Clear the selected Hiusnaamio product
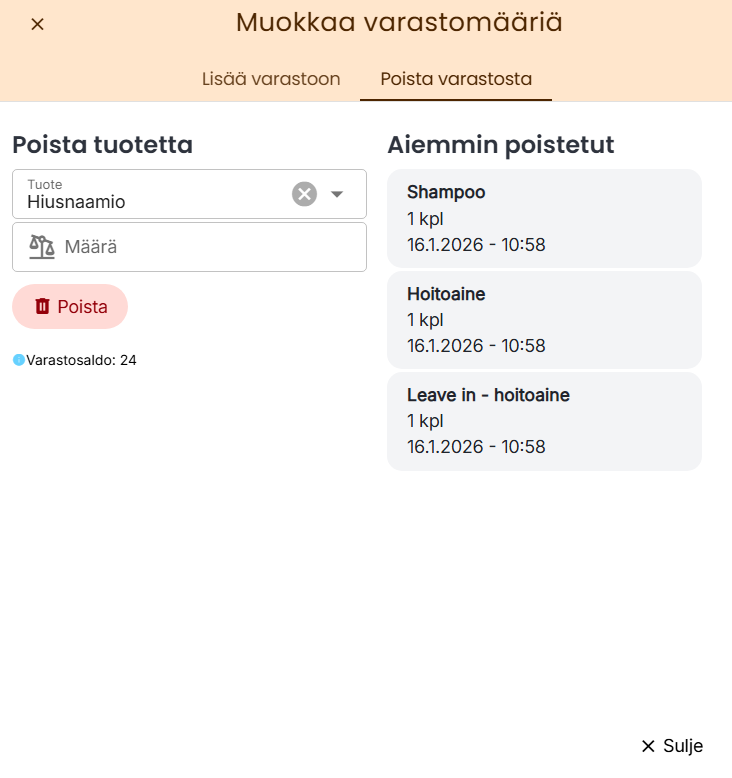Screen dimensions: 732x778 pos(304,194)
